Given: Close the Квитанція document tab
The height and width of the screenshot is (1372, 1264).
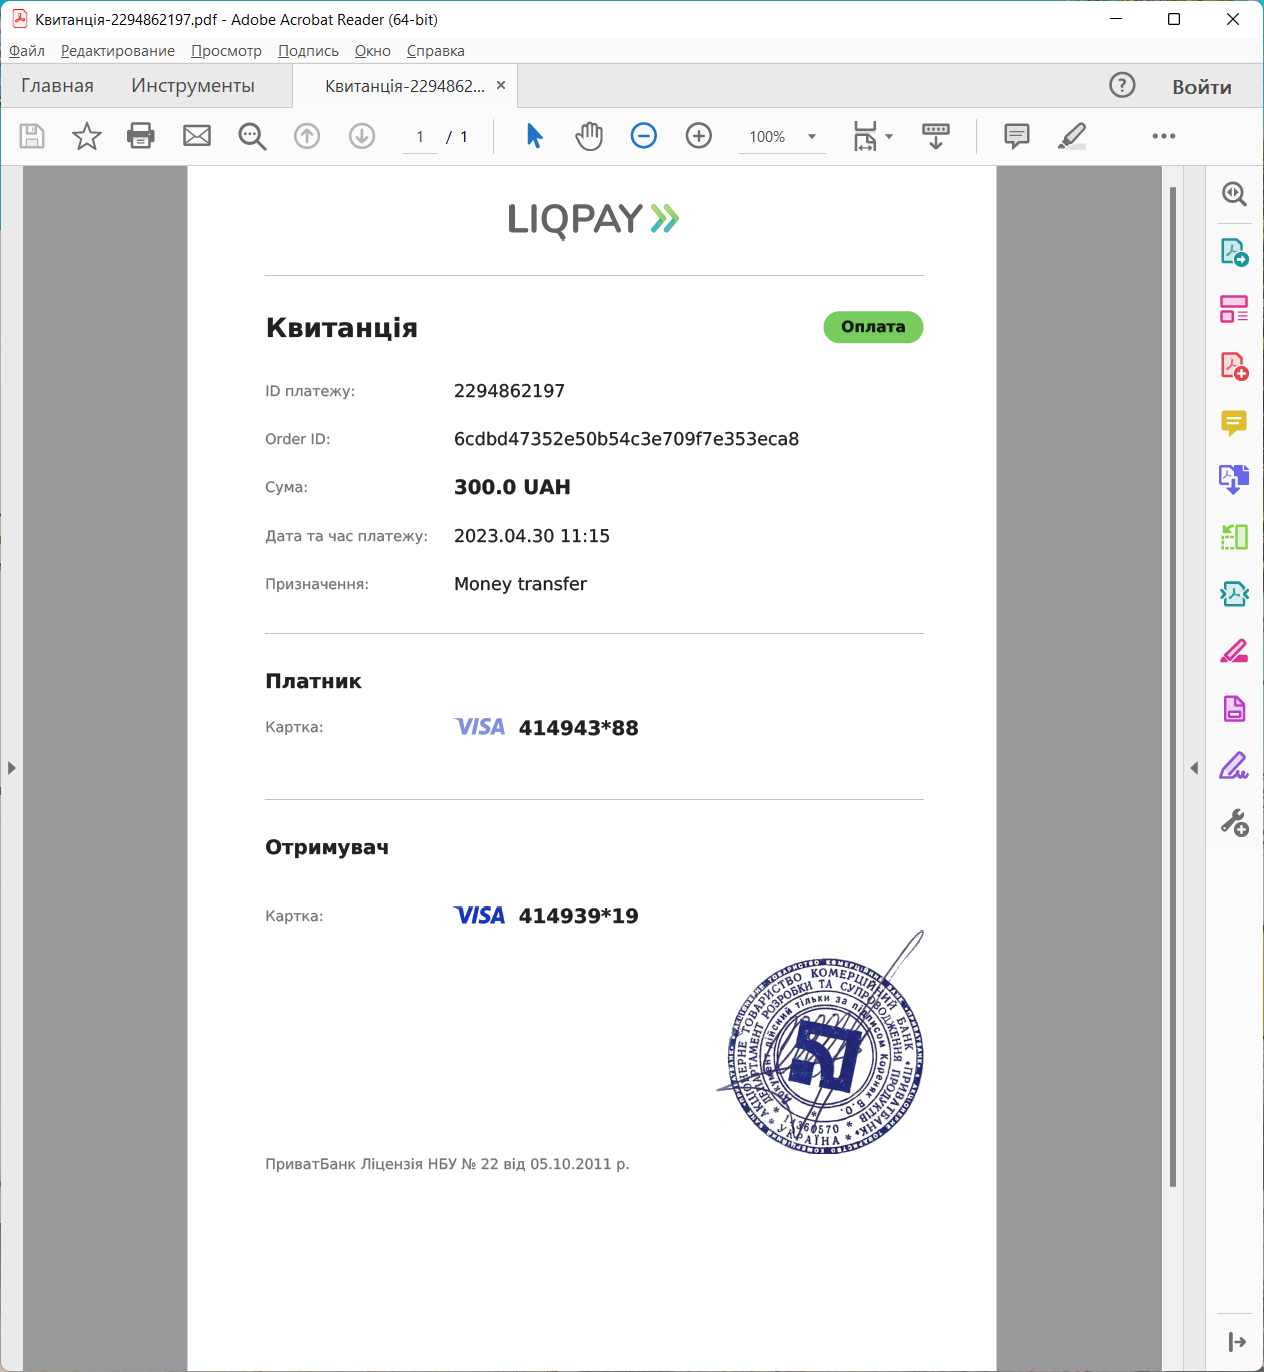Looking at the screenshot, I should (501, 86).
